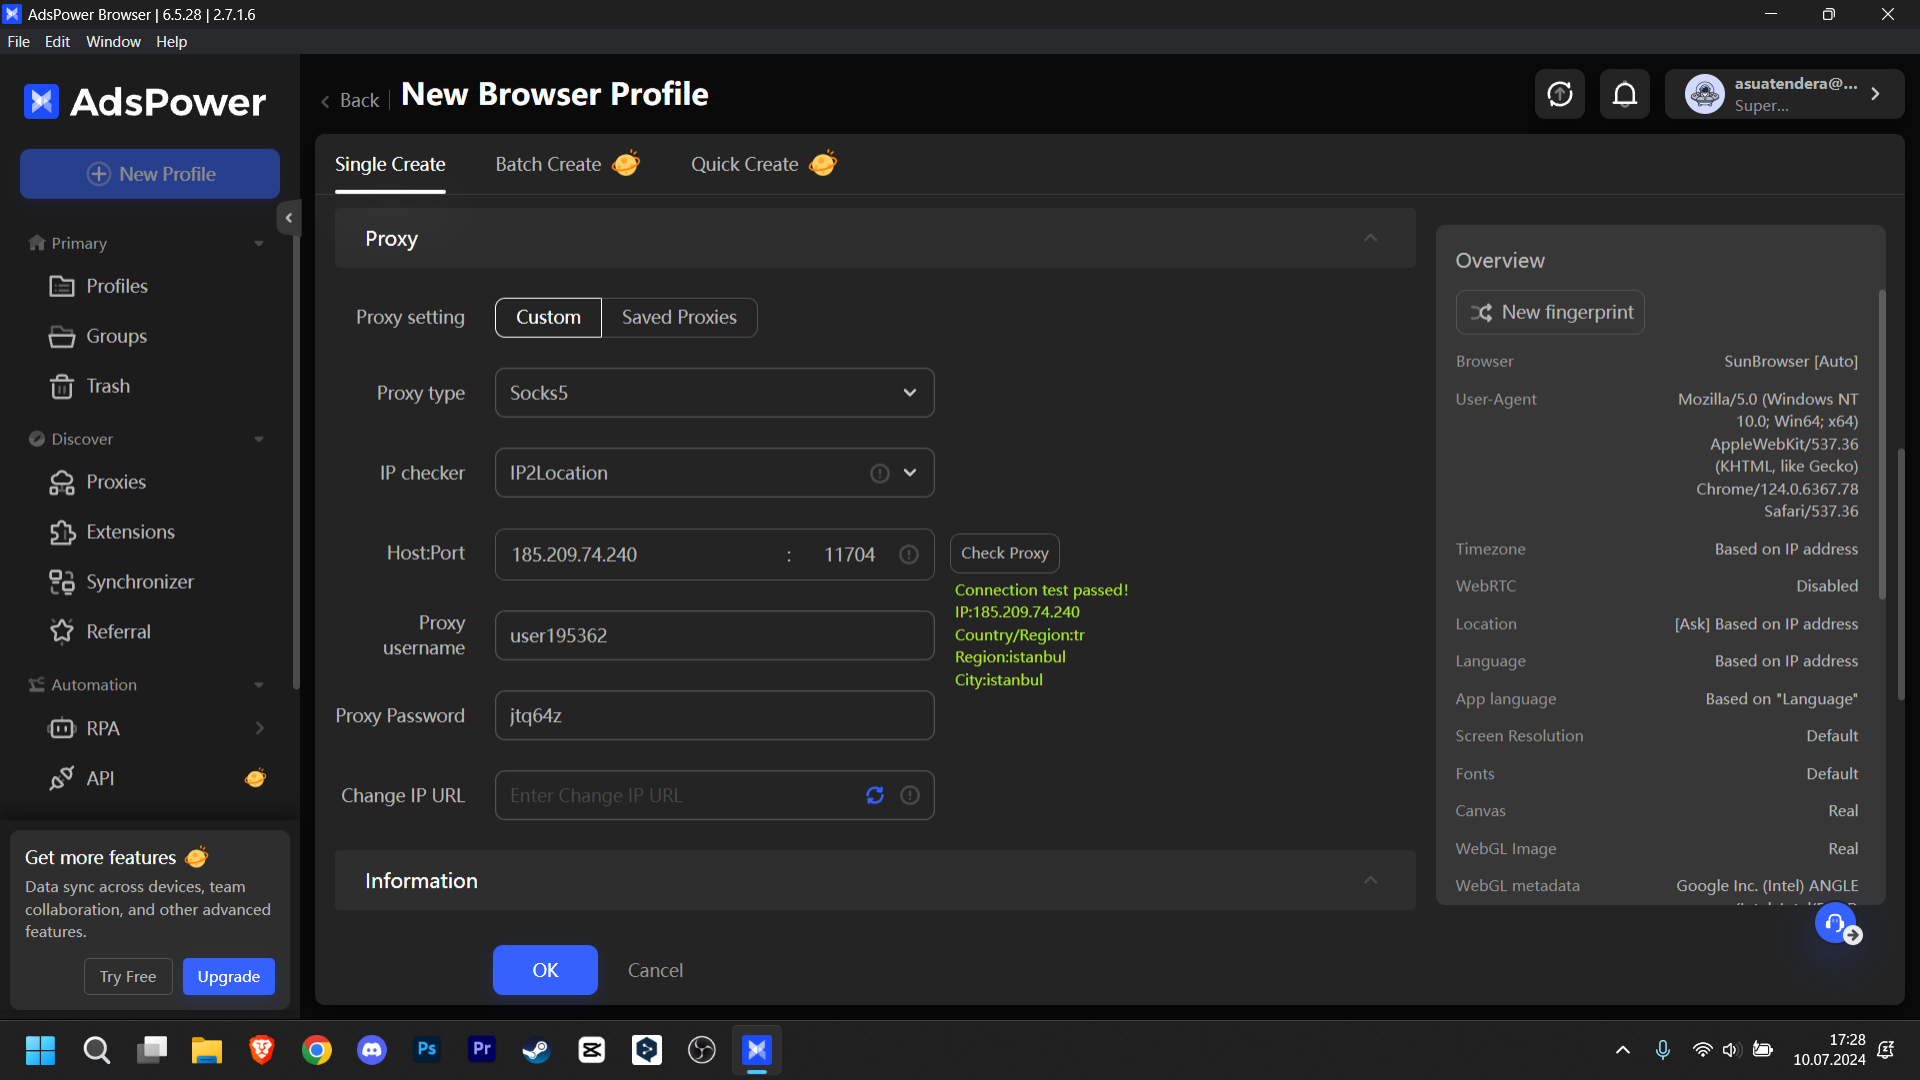Collapse the Proxy section
This screenshot has height=1080, width=1920.
pyautogui.click(x=1370, y=238)
